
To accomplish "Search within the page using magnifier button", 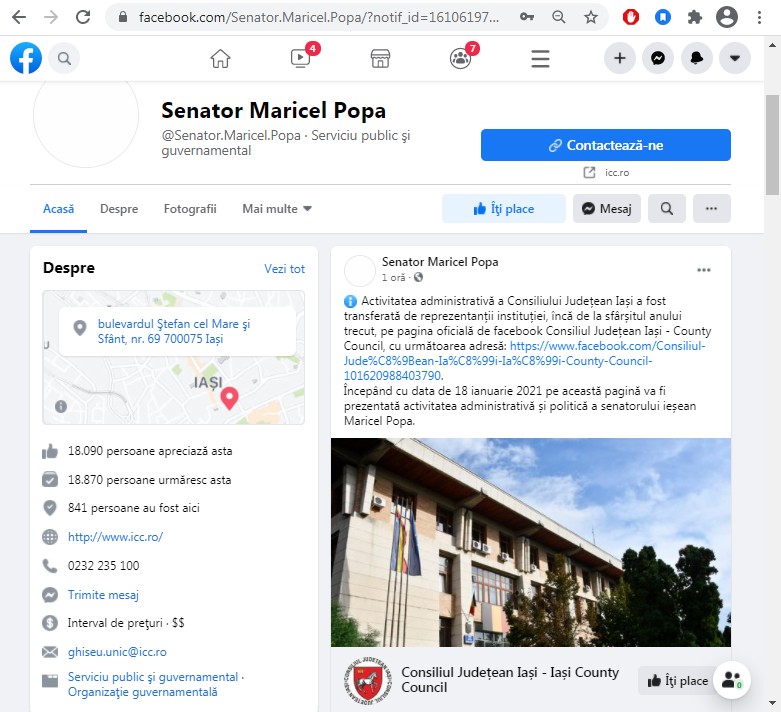I will pyautogui.click(x=667, y=209).
